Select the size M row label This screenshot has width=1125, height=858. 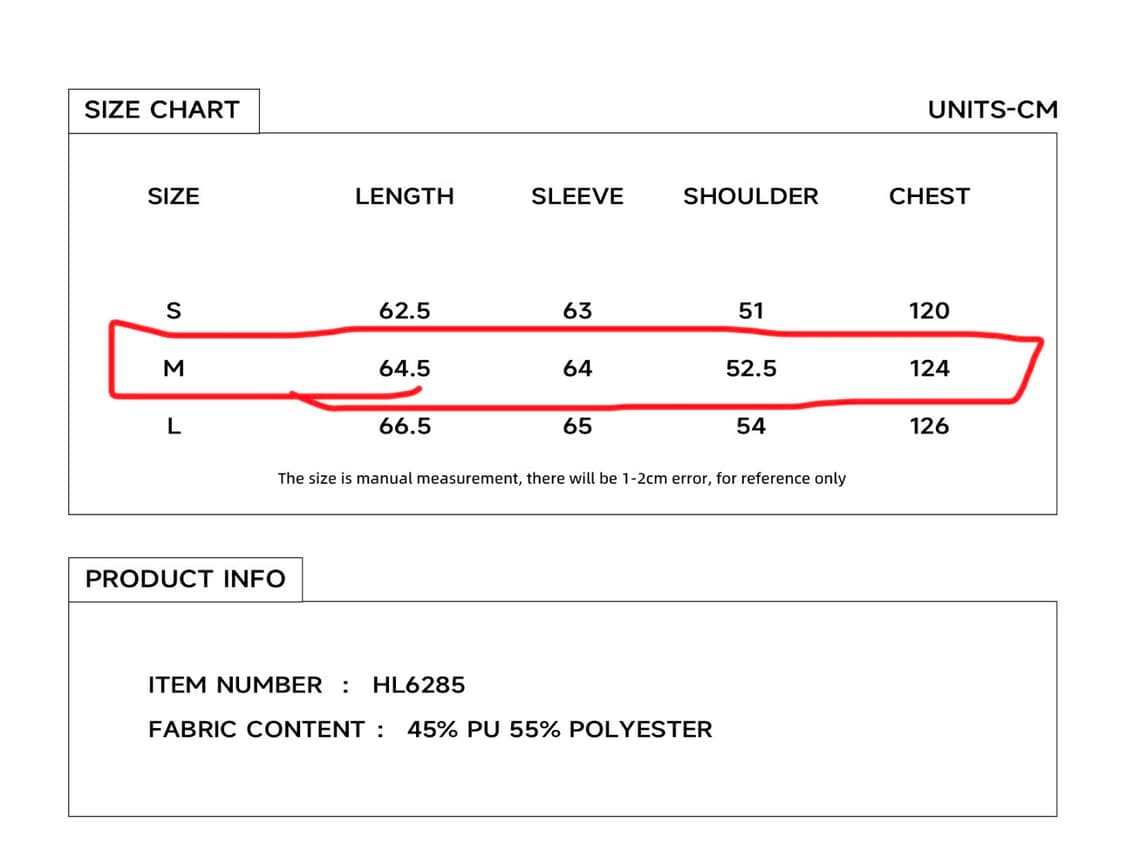(173, 369)
